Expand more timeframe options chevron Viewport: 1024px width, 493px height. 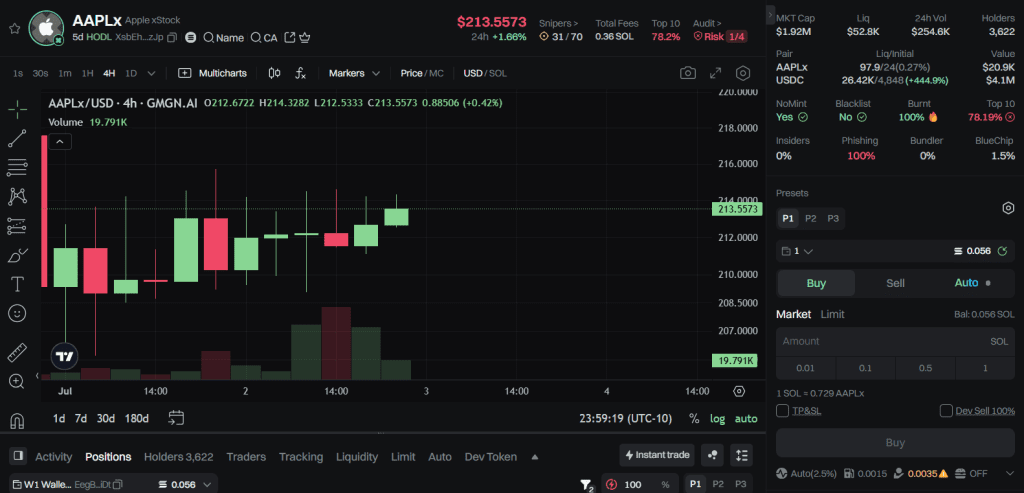pos(152,73)
